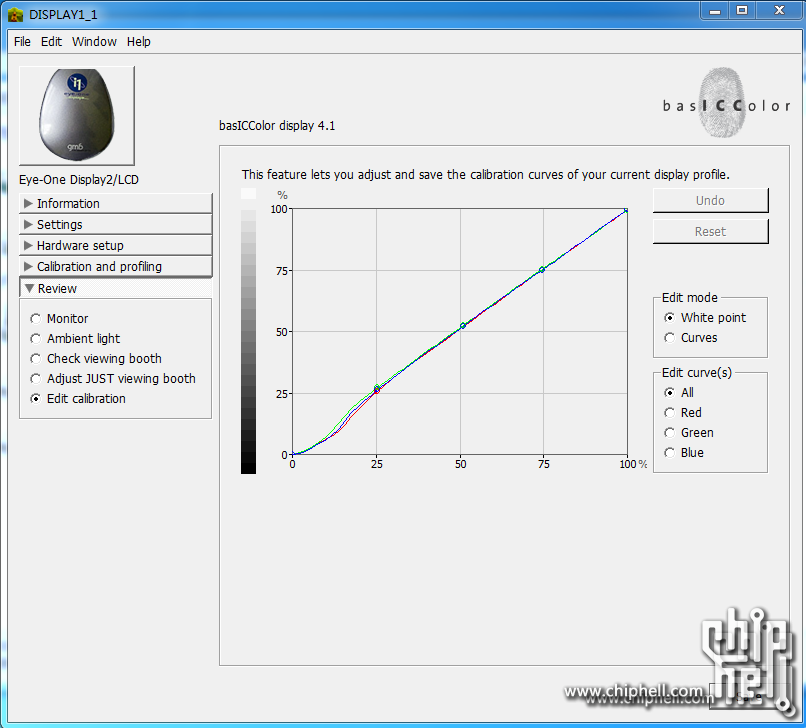Maximize the DISPLAY1_1 window

tap(742, 11)
